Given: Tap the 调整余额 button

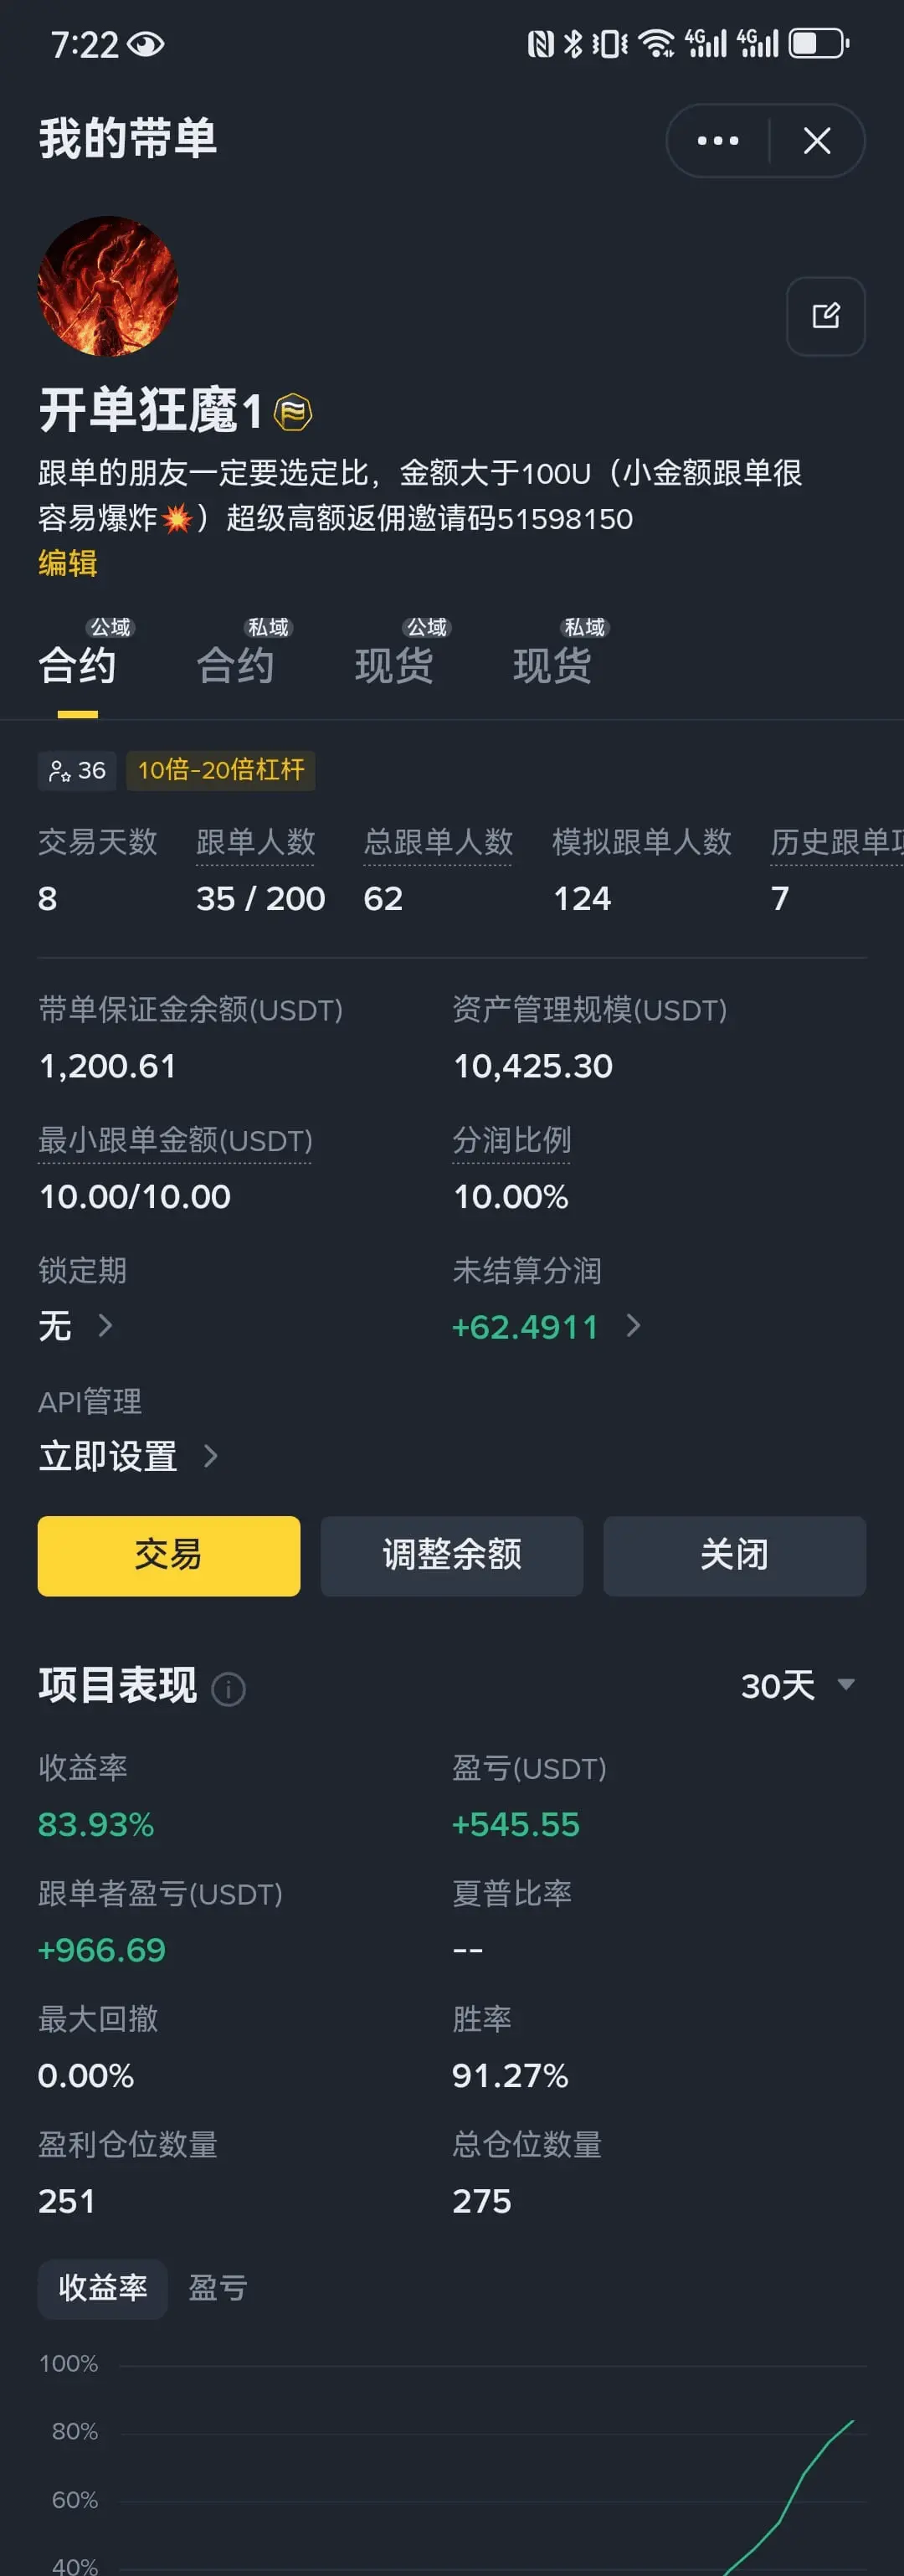Looking at the screenshot, I should (x=452, y=1555).
